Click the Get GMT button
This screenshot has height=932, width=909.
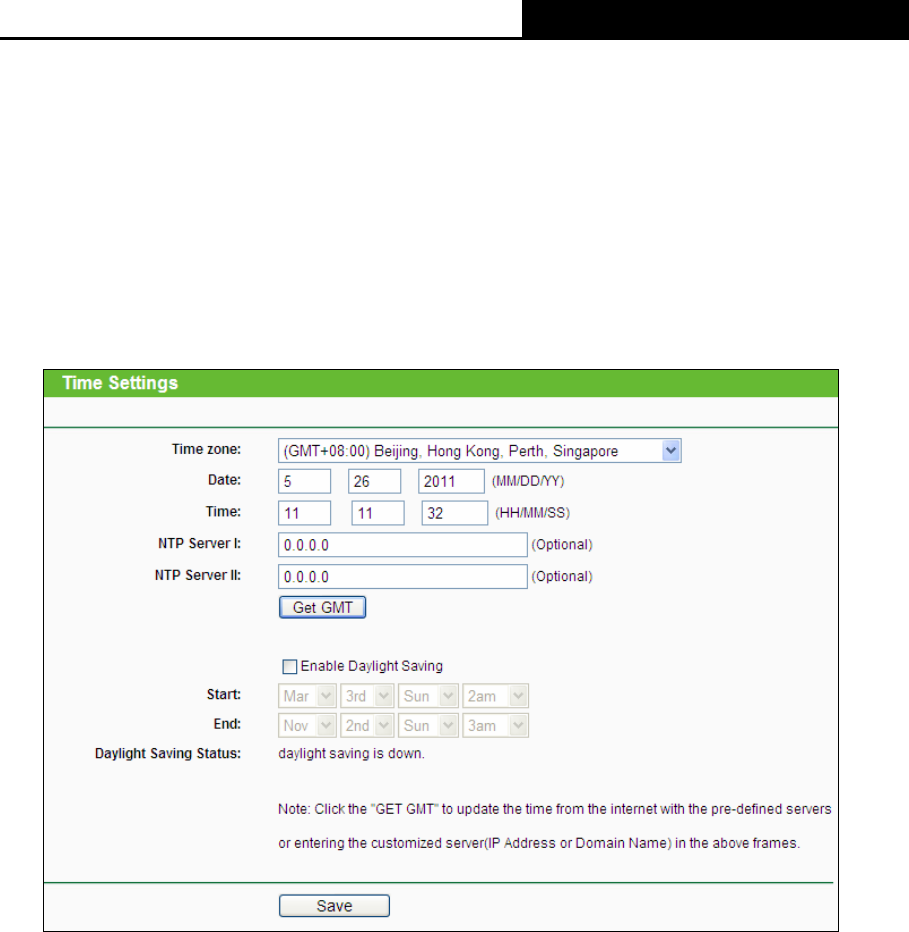click(322, 607)
